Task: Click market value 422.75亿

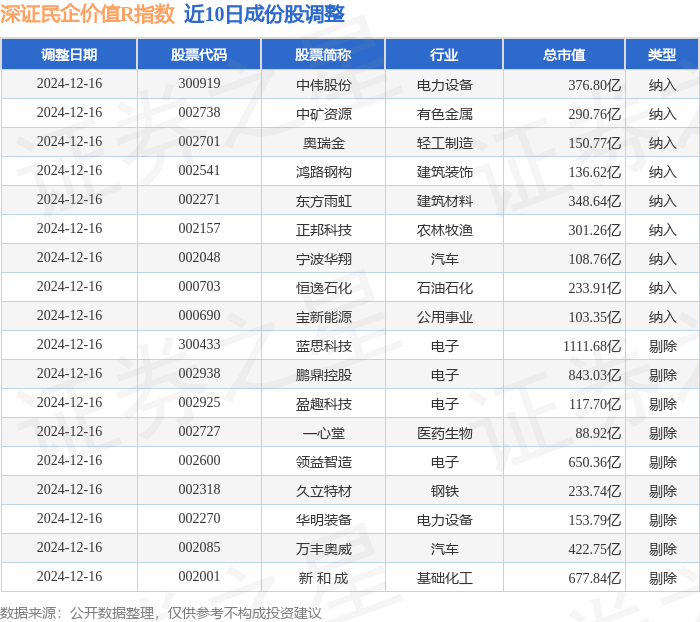Action: [594, 549]
